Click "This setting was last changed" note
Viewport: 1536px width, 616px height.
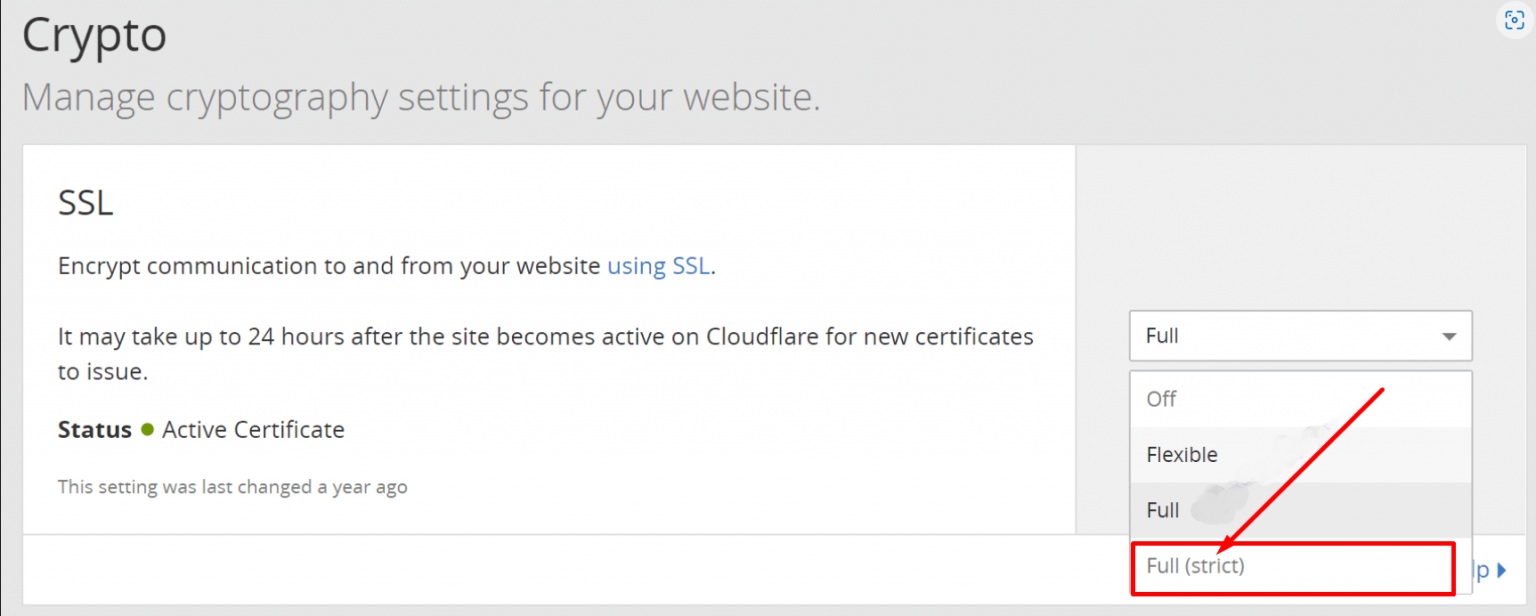pos(232,487)
